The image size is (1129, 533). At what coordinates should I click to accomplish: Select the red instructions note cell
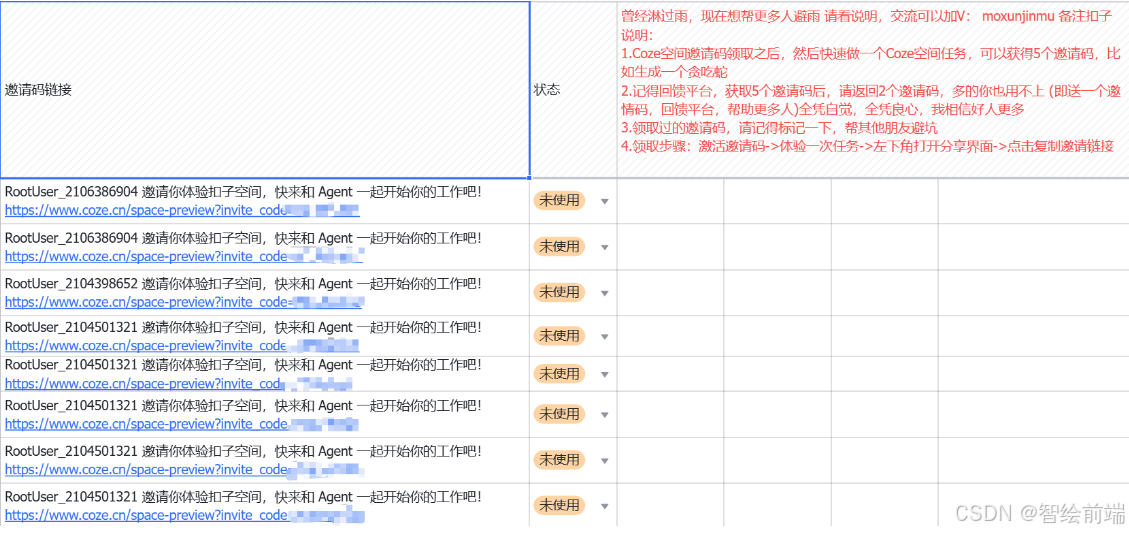tap(873, 89)
